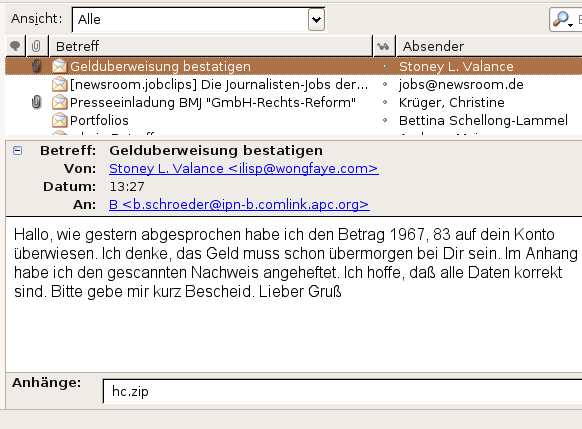Toggle read status dot for Krüger, Christine message

pyautogui.click(x=385, y=102)
